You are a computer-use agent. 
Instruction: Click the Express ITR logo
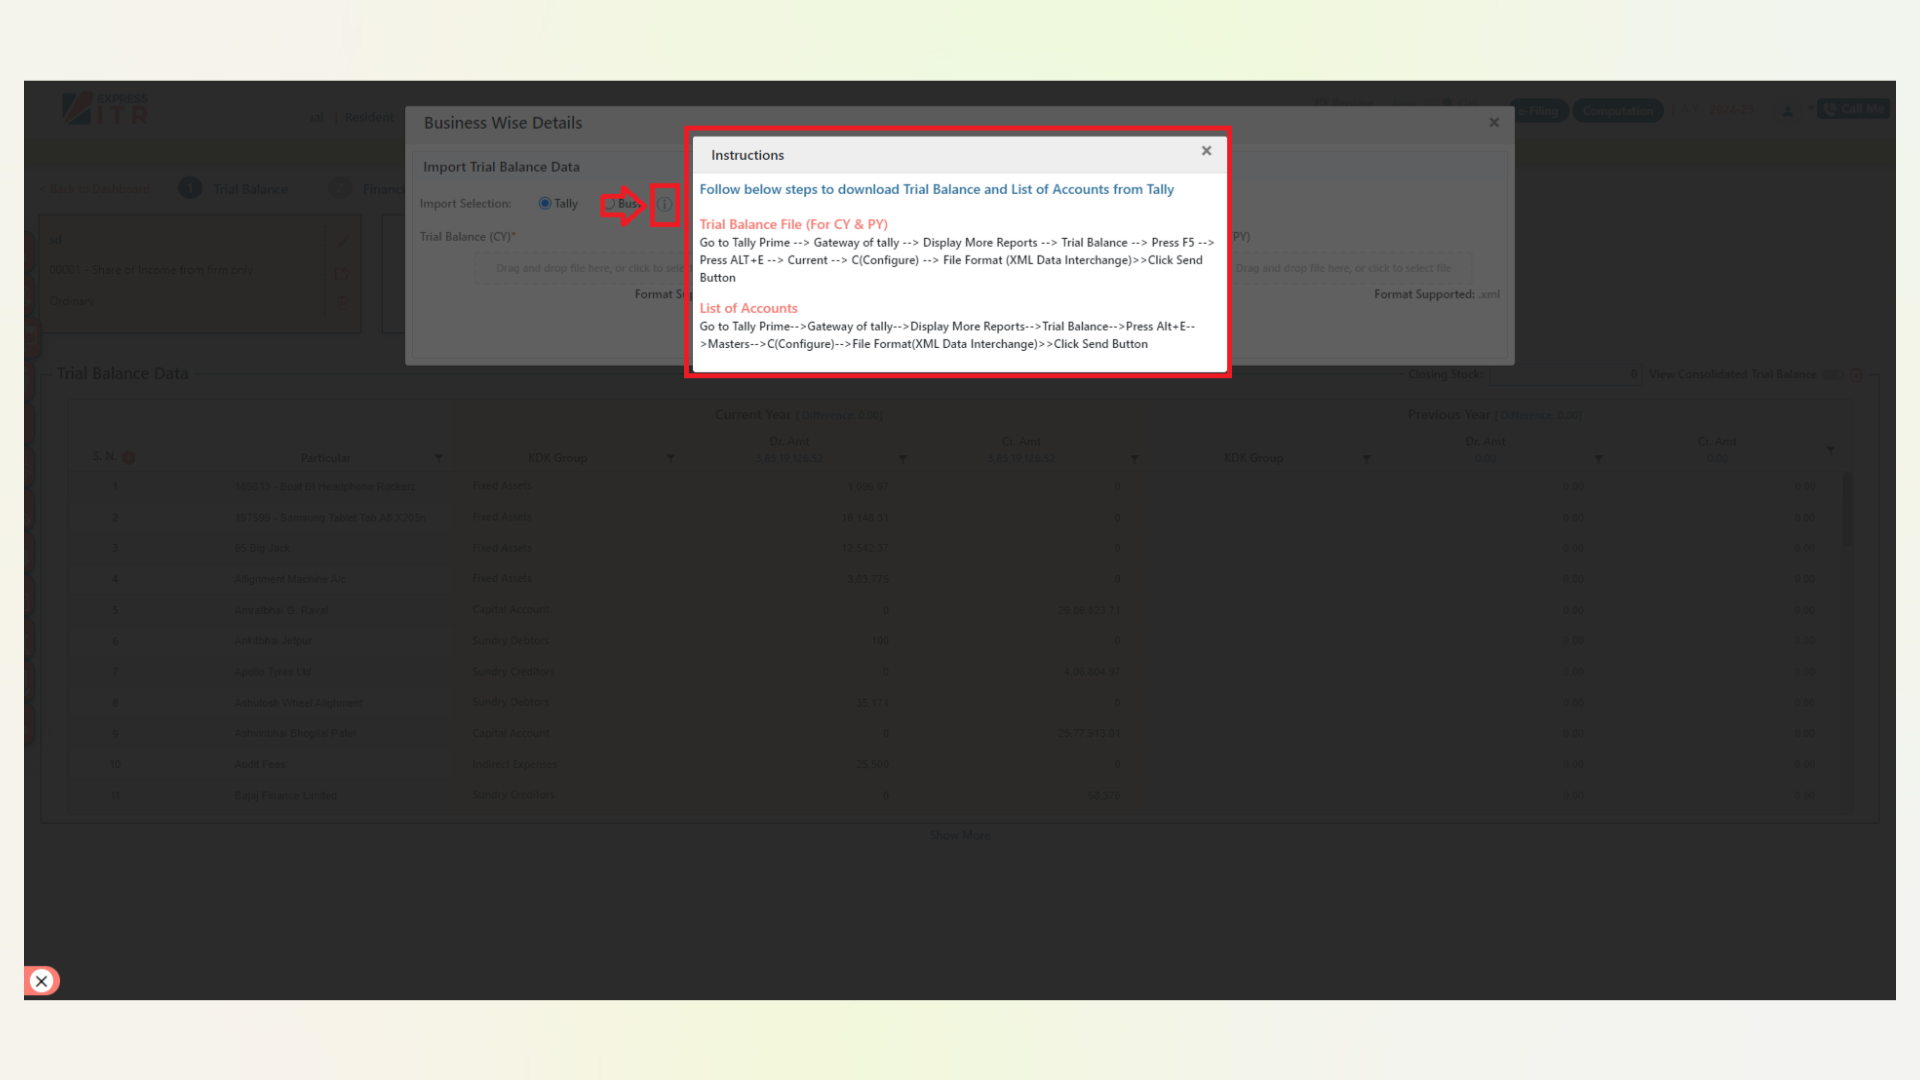coord(105,110)
